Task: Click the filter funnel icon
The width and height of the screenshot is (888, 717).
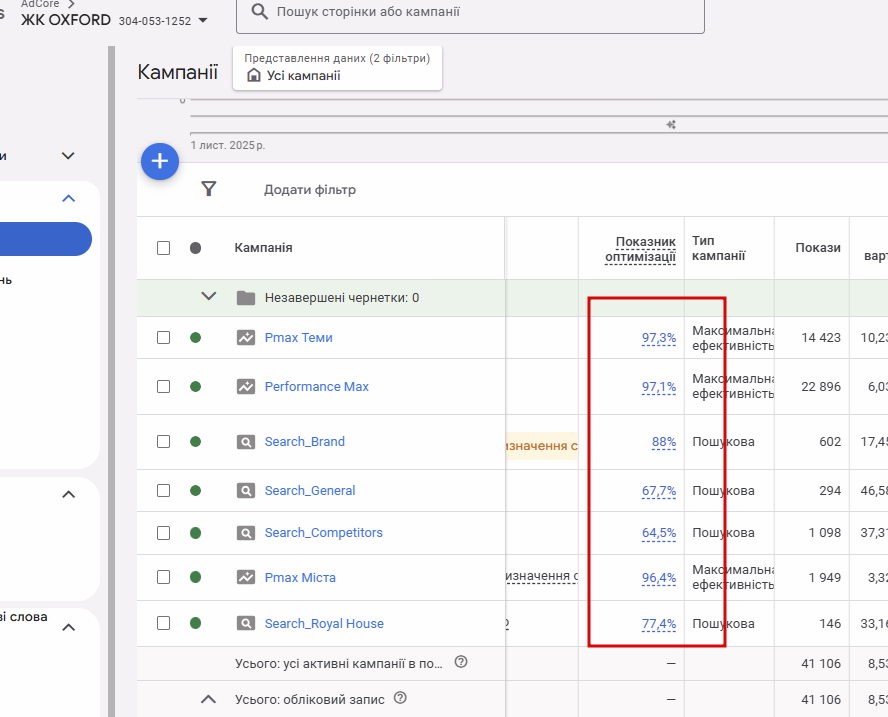Action: (208, 189)
